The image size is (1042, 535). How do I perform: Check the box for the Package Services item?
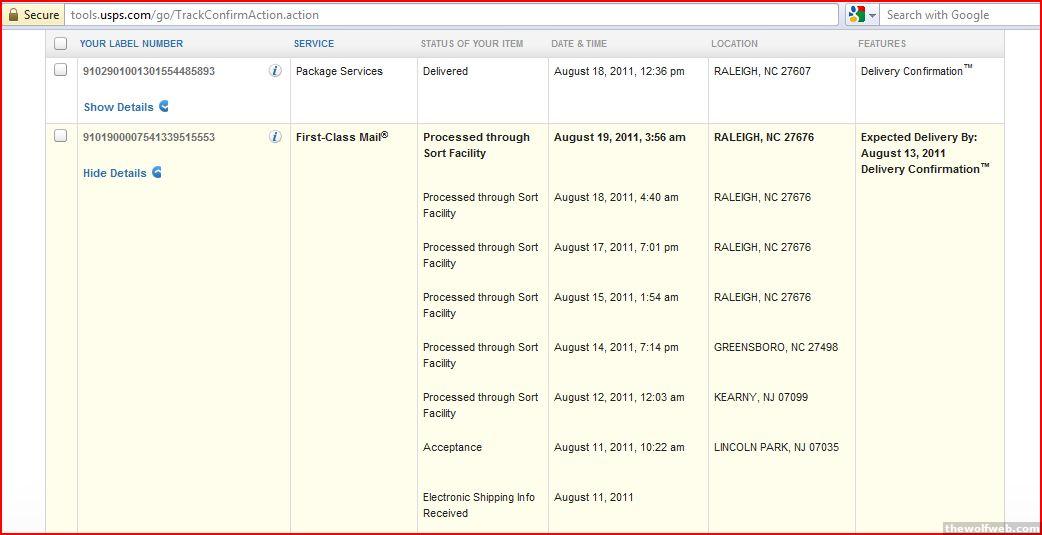[61, 71]
